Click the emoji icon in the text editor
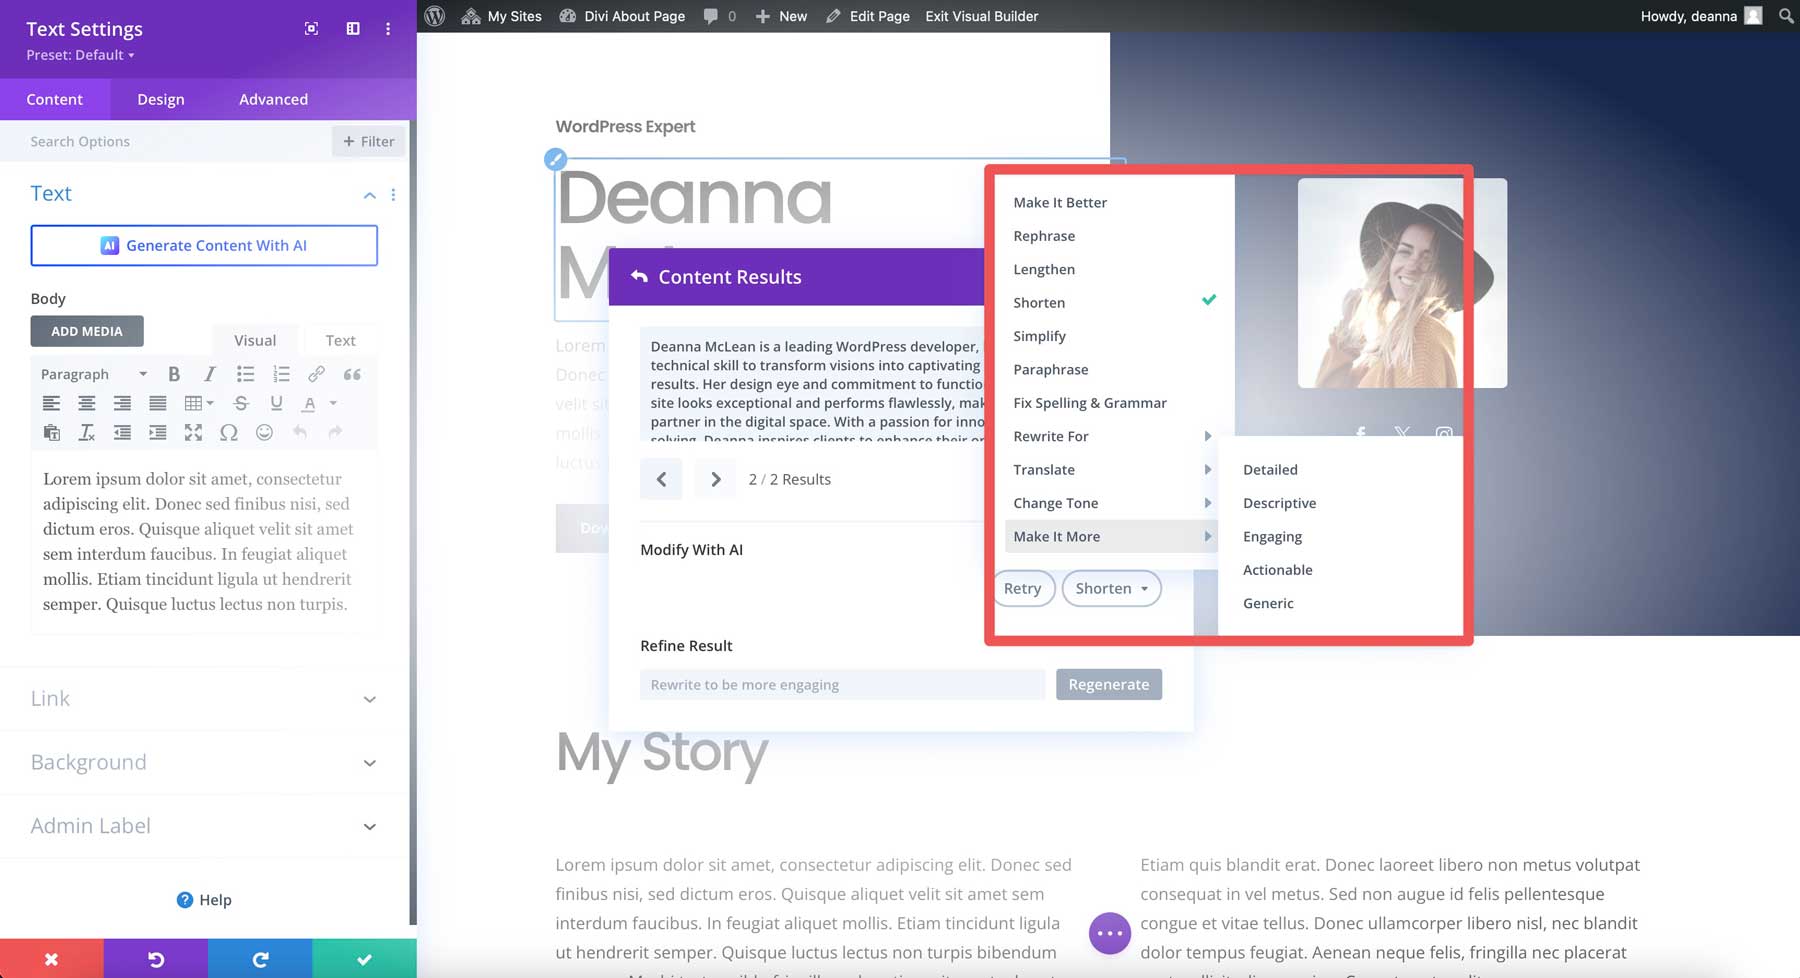The image size is (1800, 978). coord(265,432)
